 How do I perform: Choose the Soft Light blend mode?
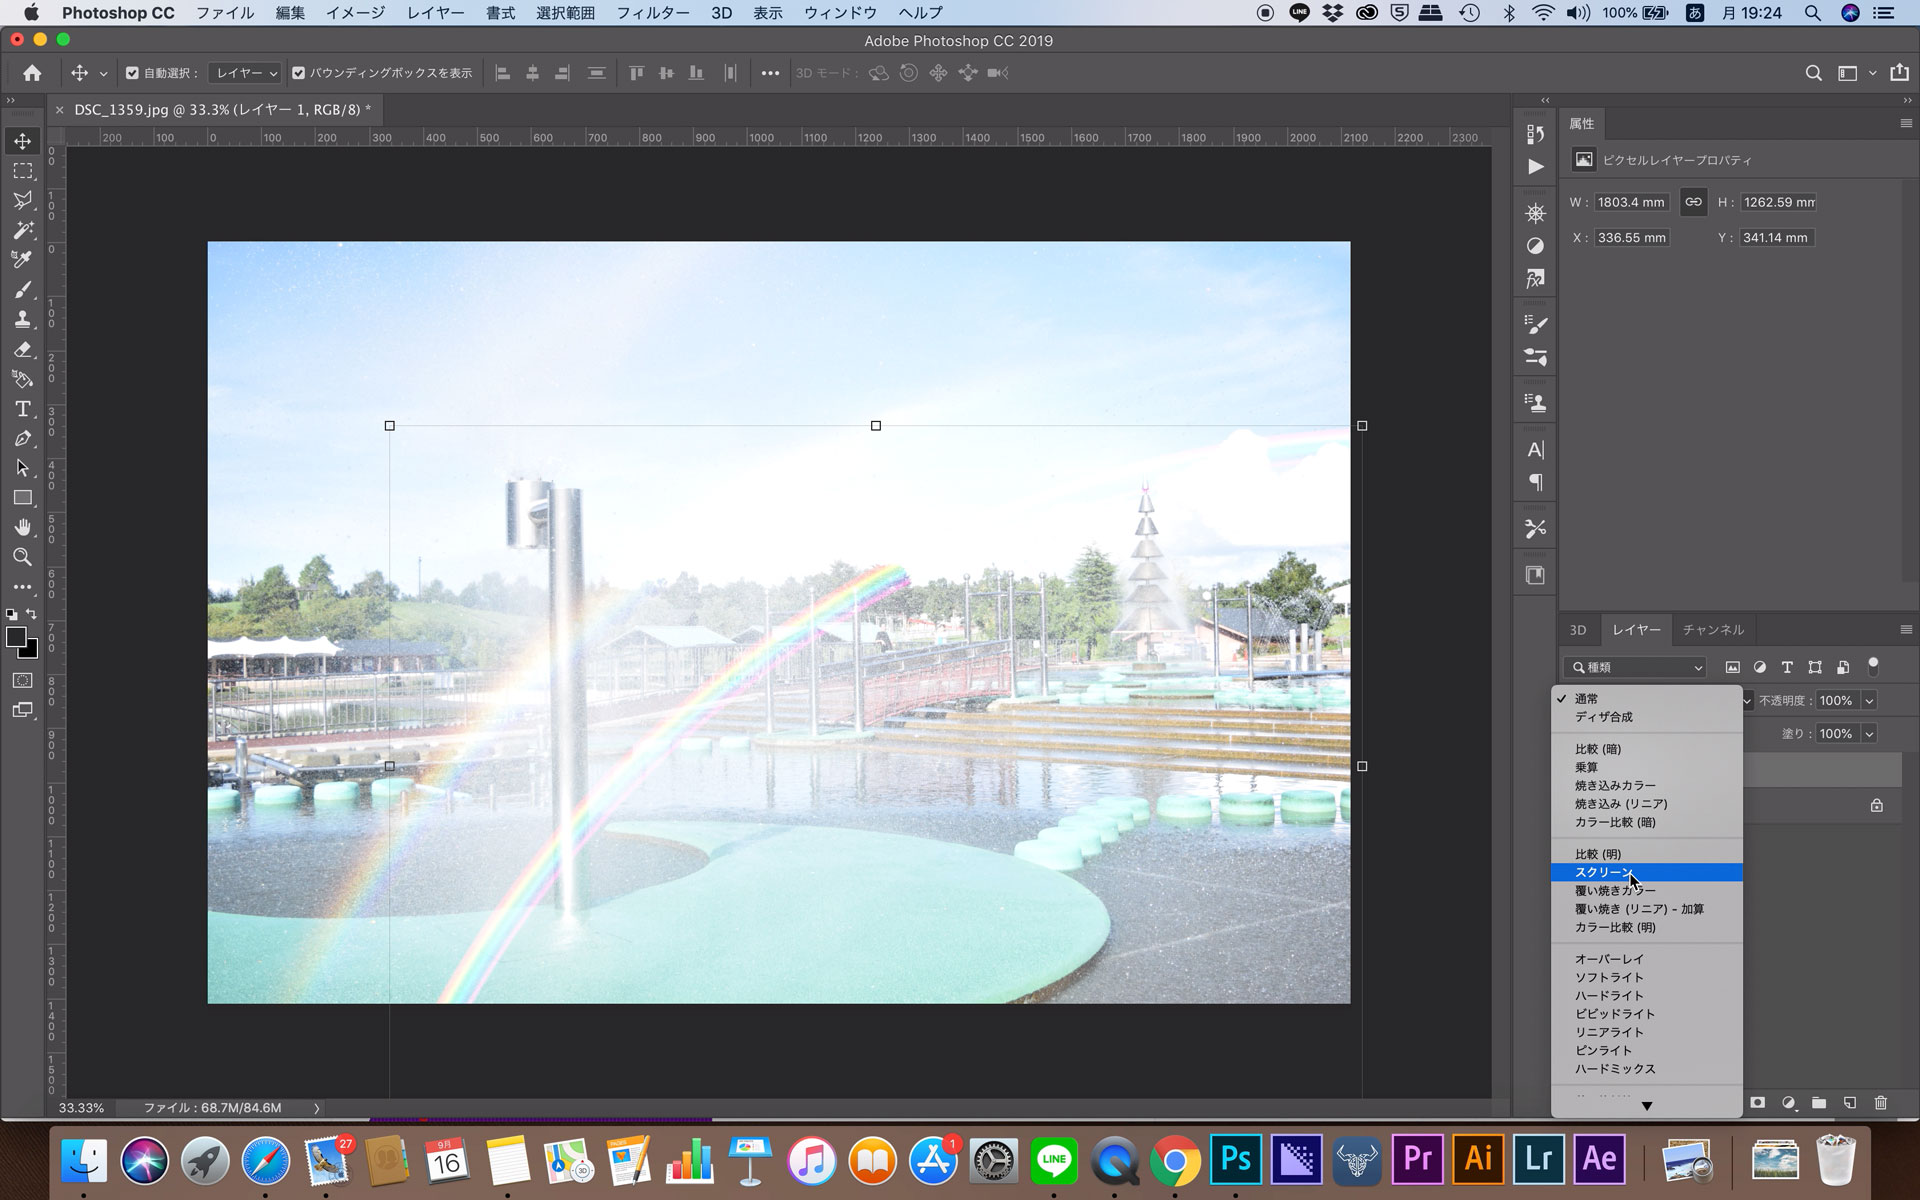click(x=1646, y=977)
